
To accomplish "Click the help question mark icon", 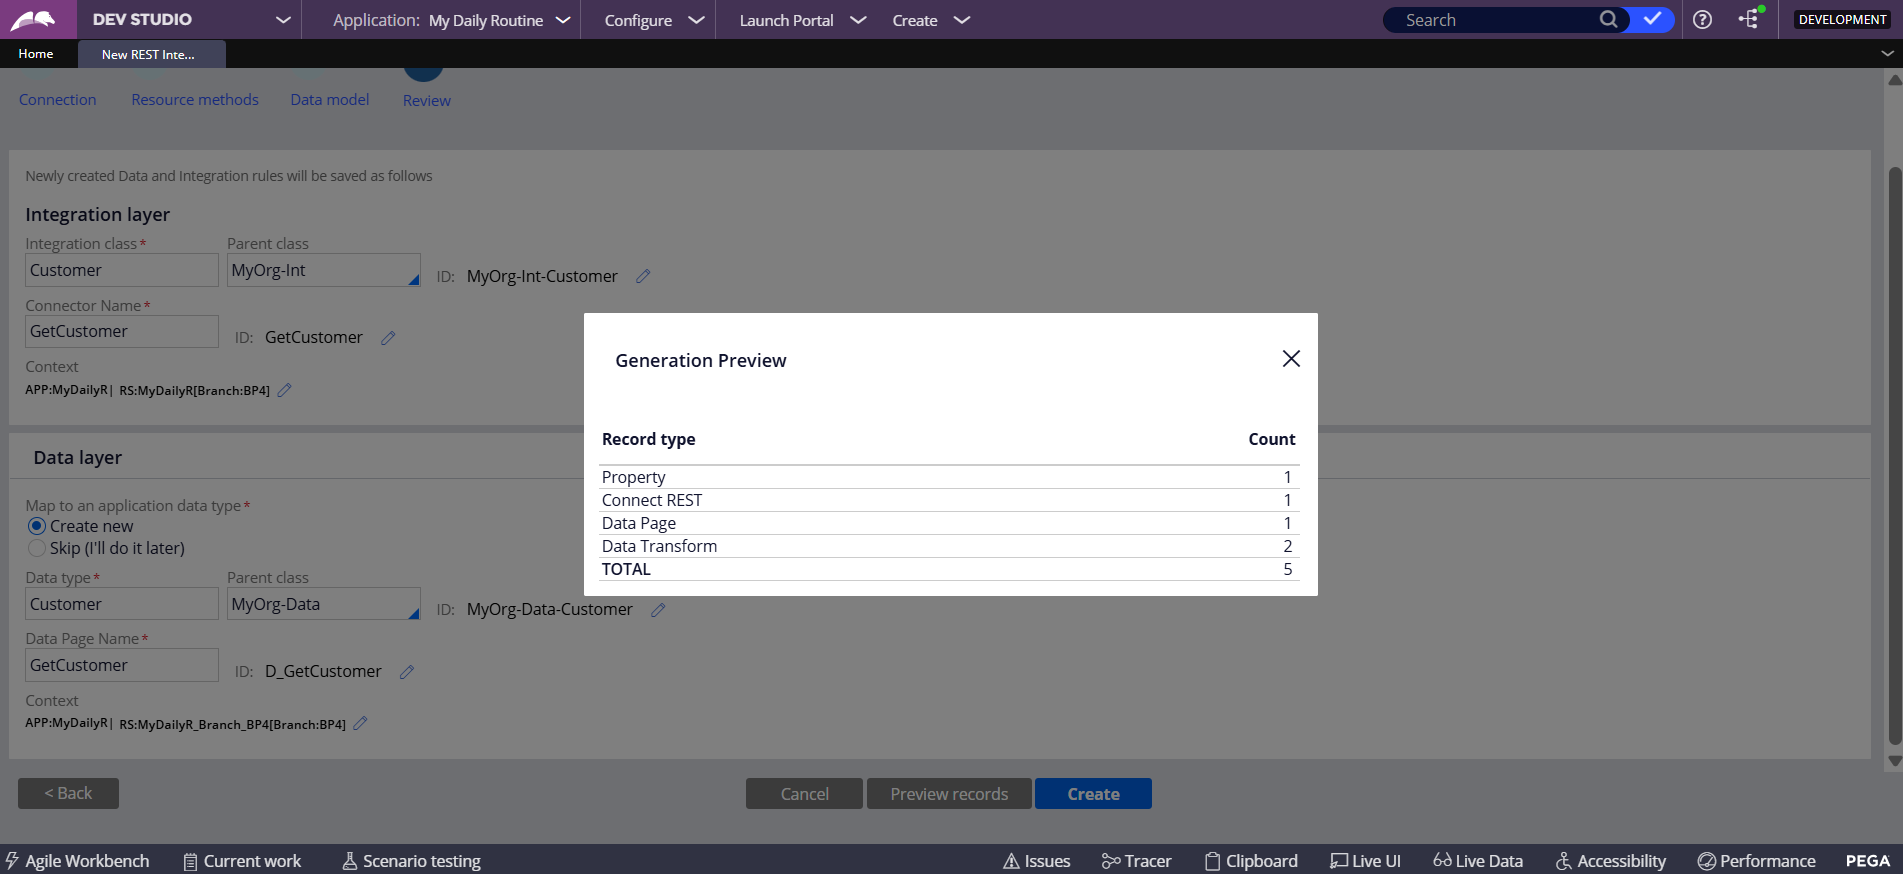I will click(x=1702, y=20).
